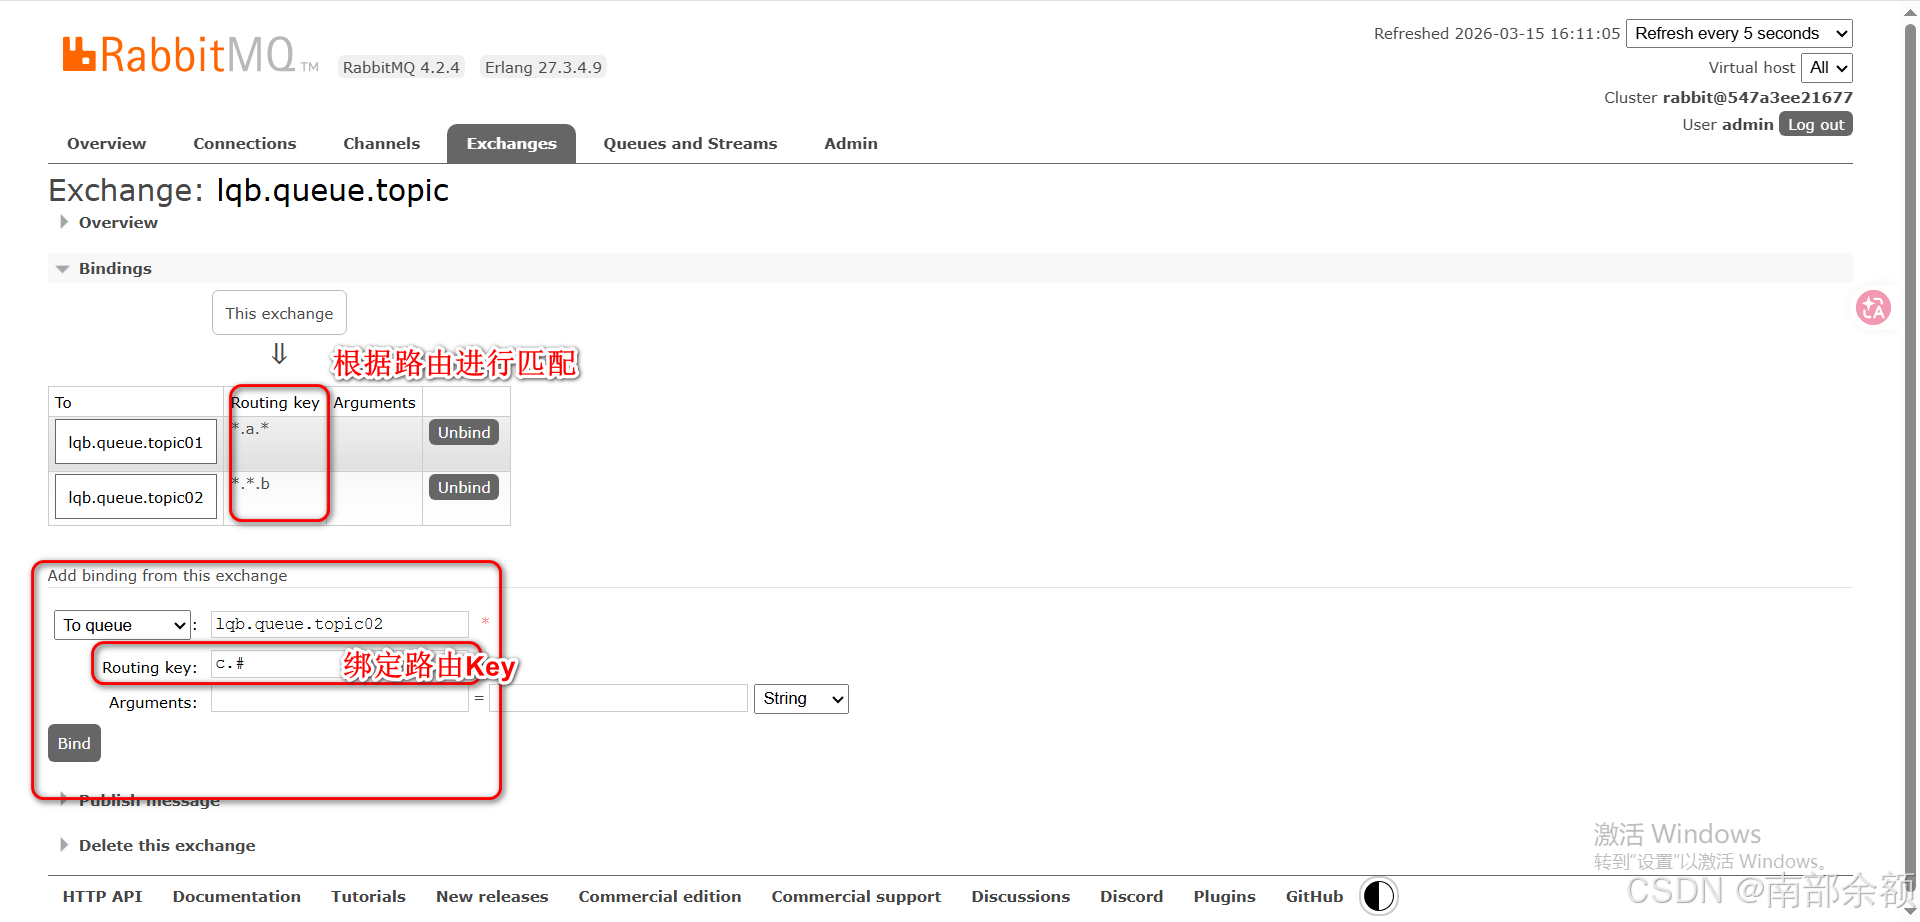Screen dimensions: 1920x922
Task: Open the Admin tab
Action: (x=851, y=144)
